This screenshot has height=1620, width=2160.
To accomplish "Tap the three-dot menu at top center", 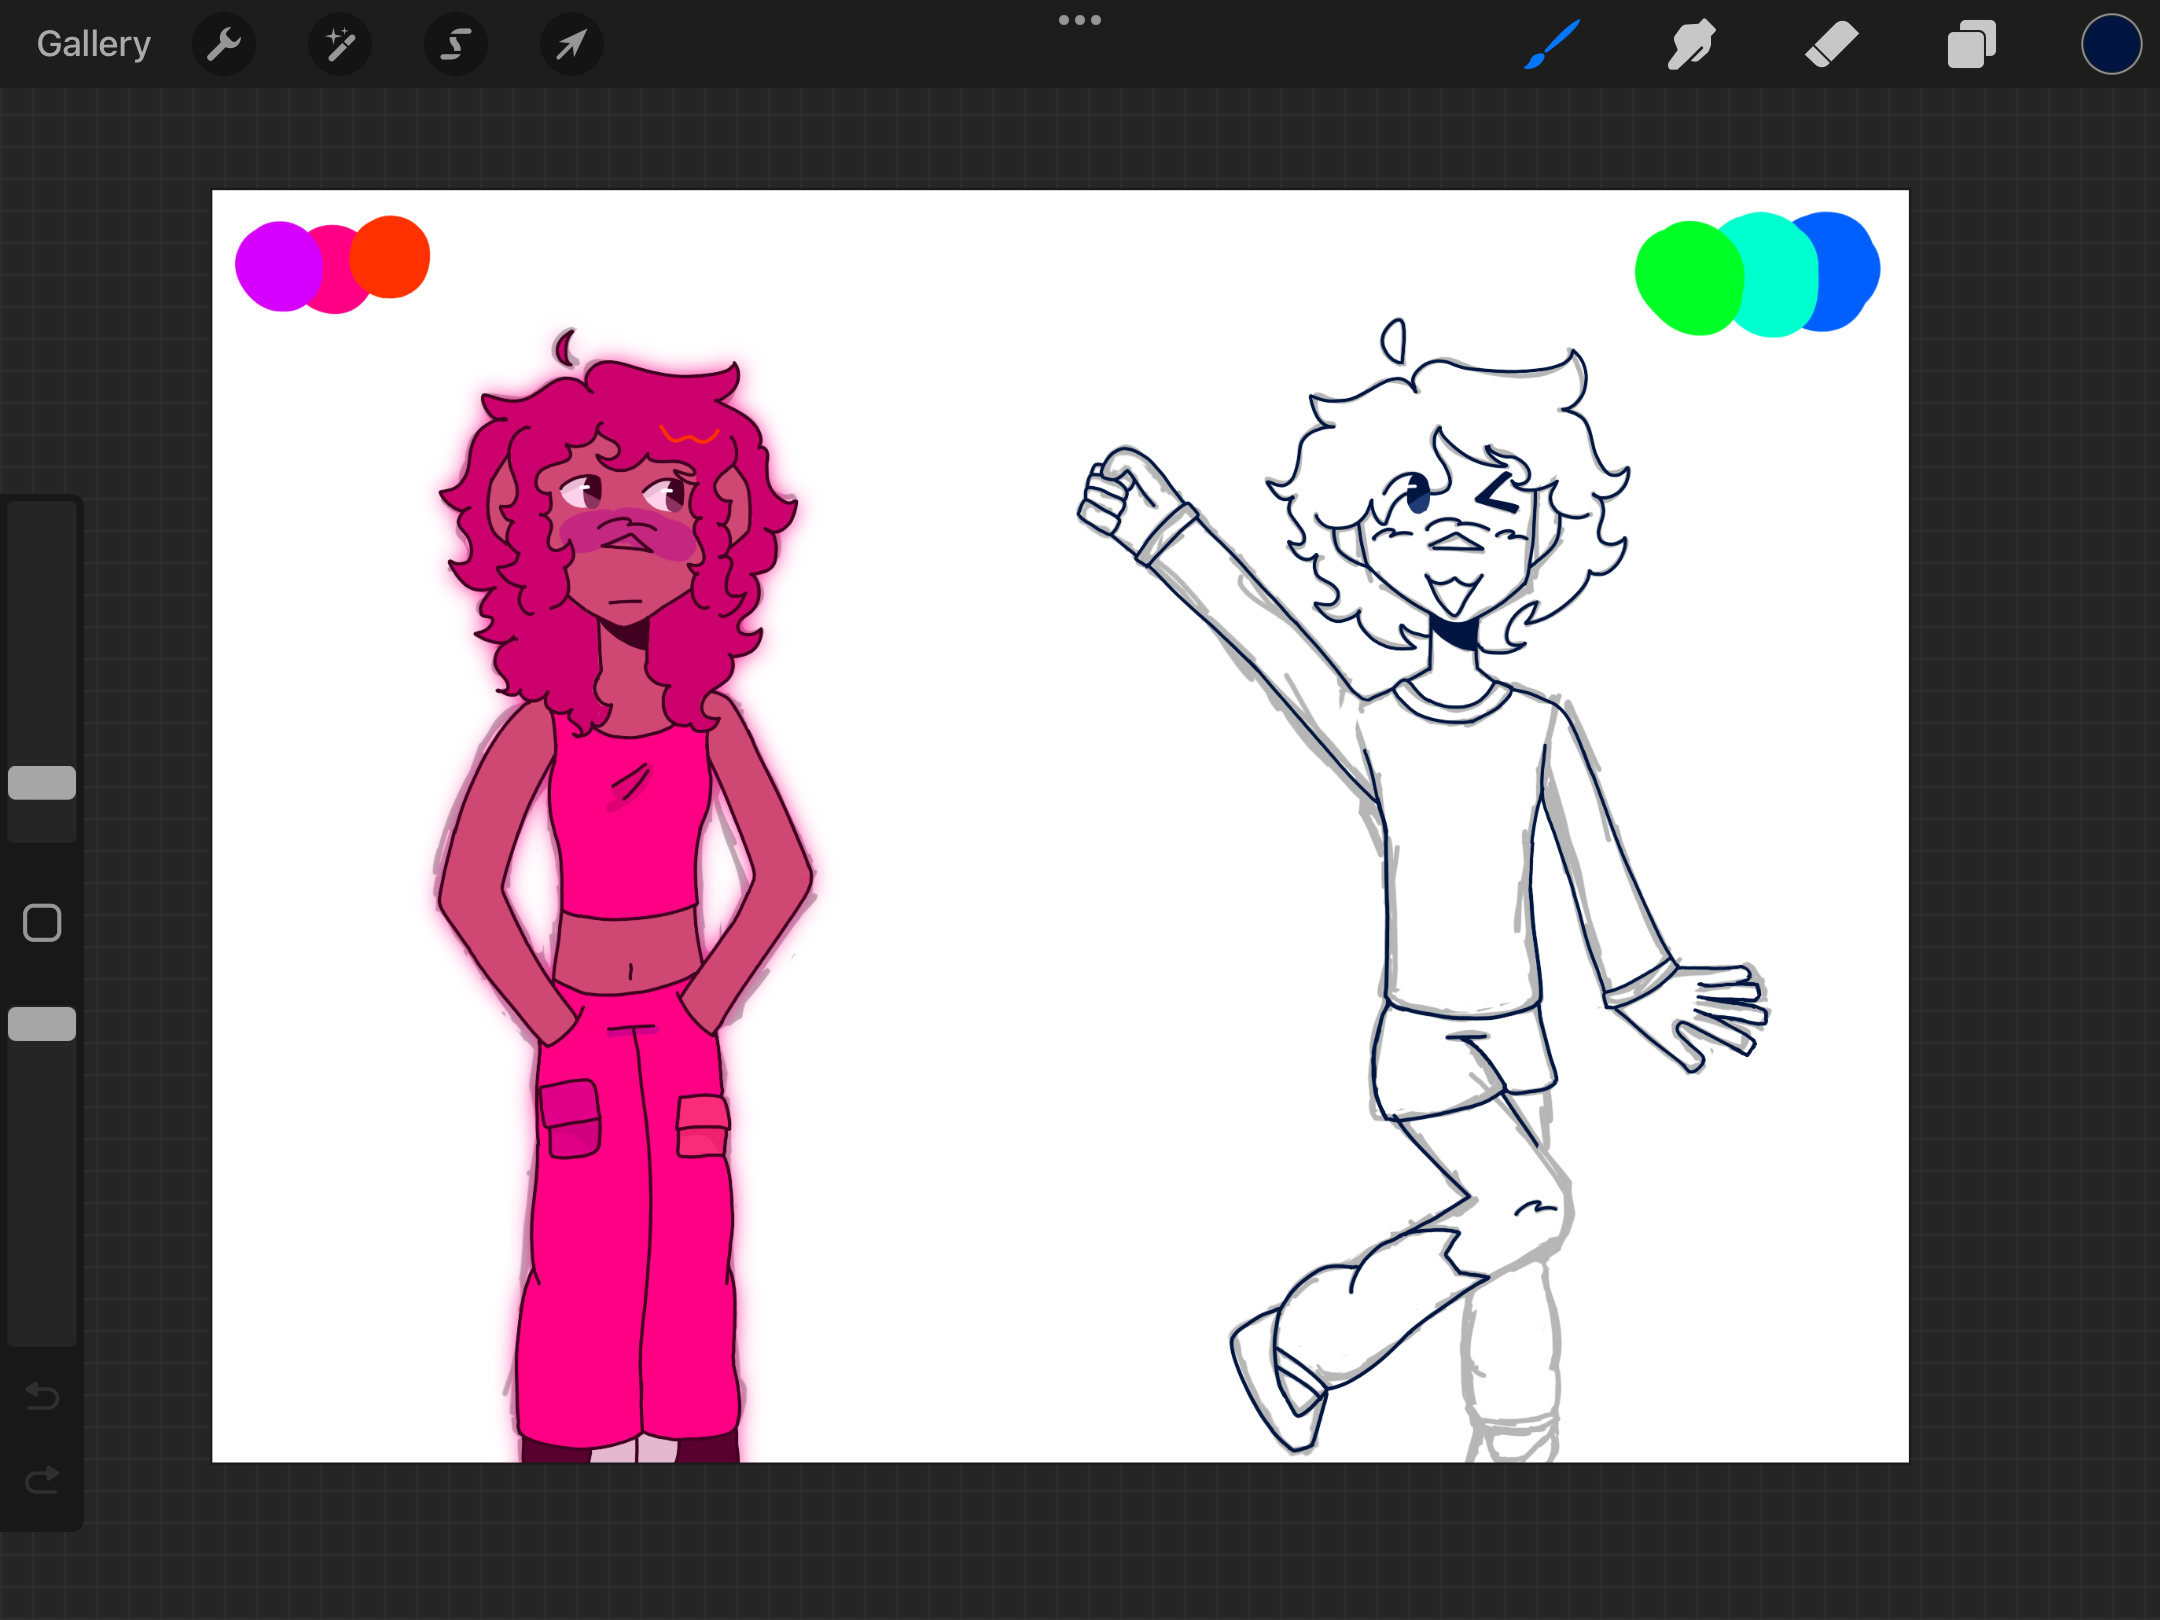I will click(1080, 20).
